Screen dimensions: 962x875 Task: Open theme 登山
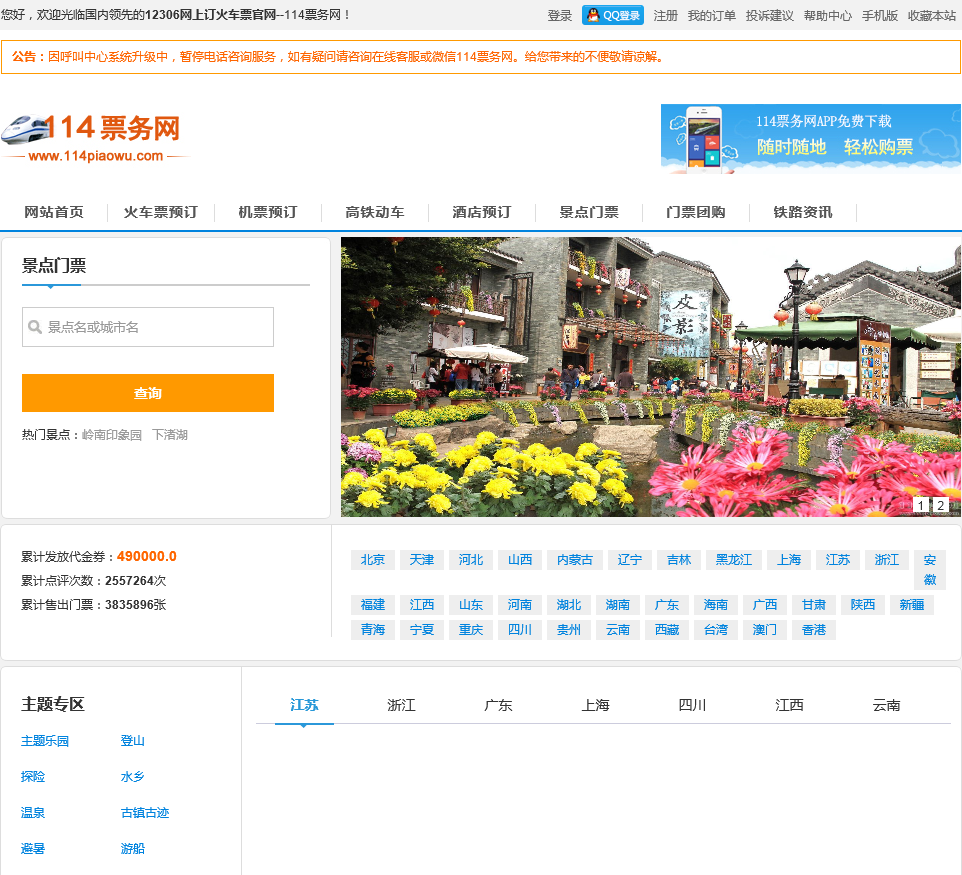click(x=133, y=741)
